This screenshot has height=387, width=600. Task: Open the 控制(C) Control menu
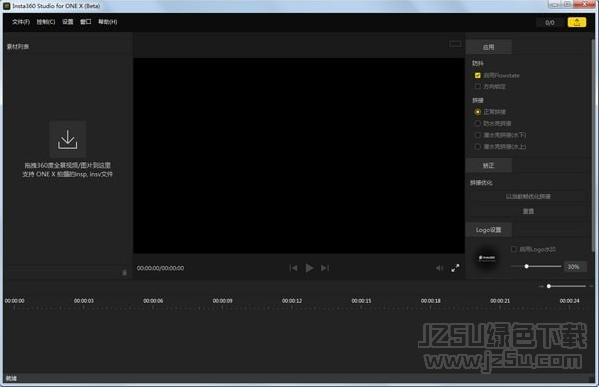pyautogui.click(x=46, y=22)
